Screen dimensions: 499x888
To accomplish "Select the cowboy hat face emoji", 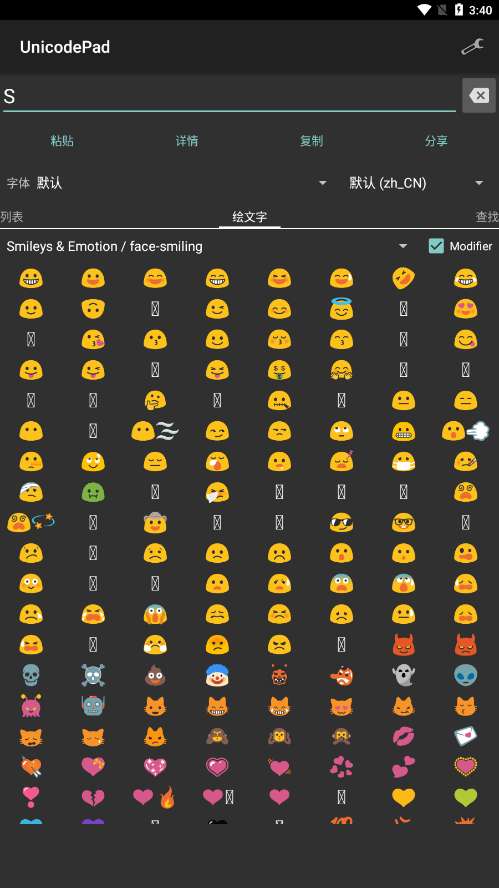I will pyautogui.click(x=155, y=523).
